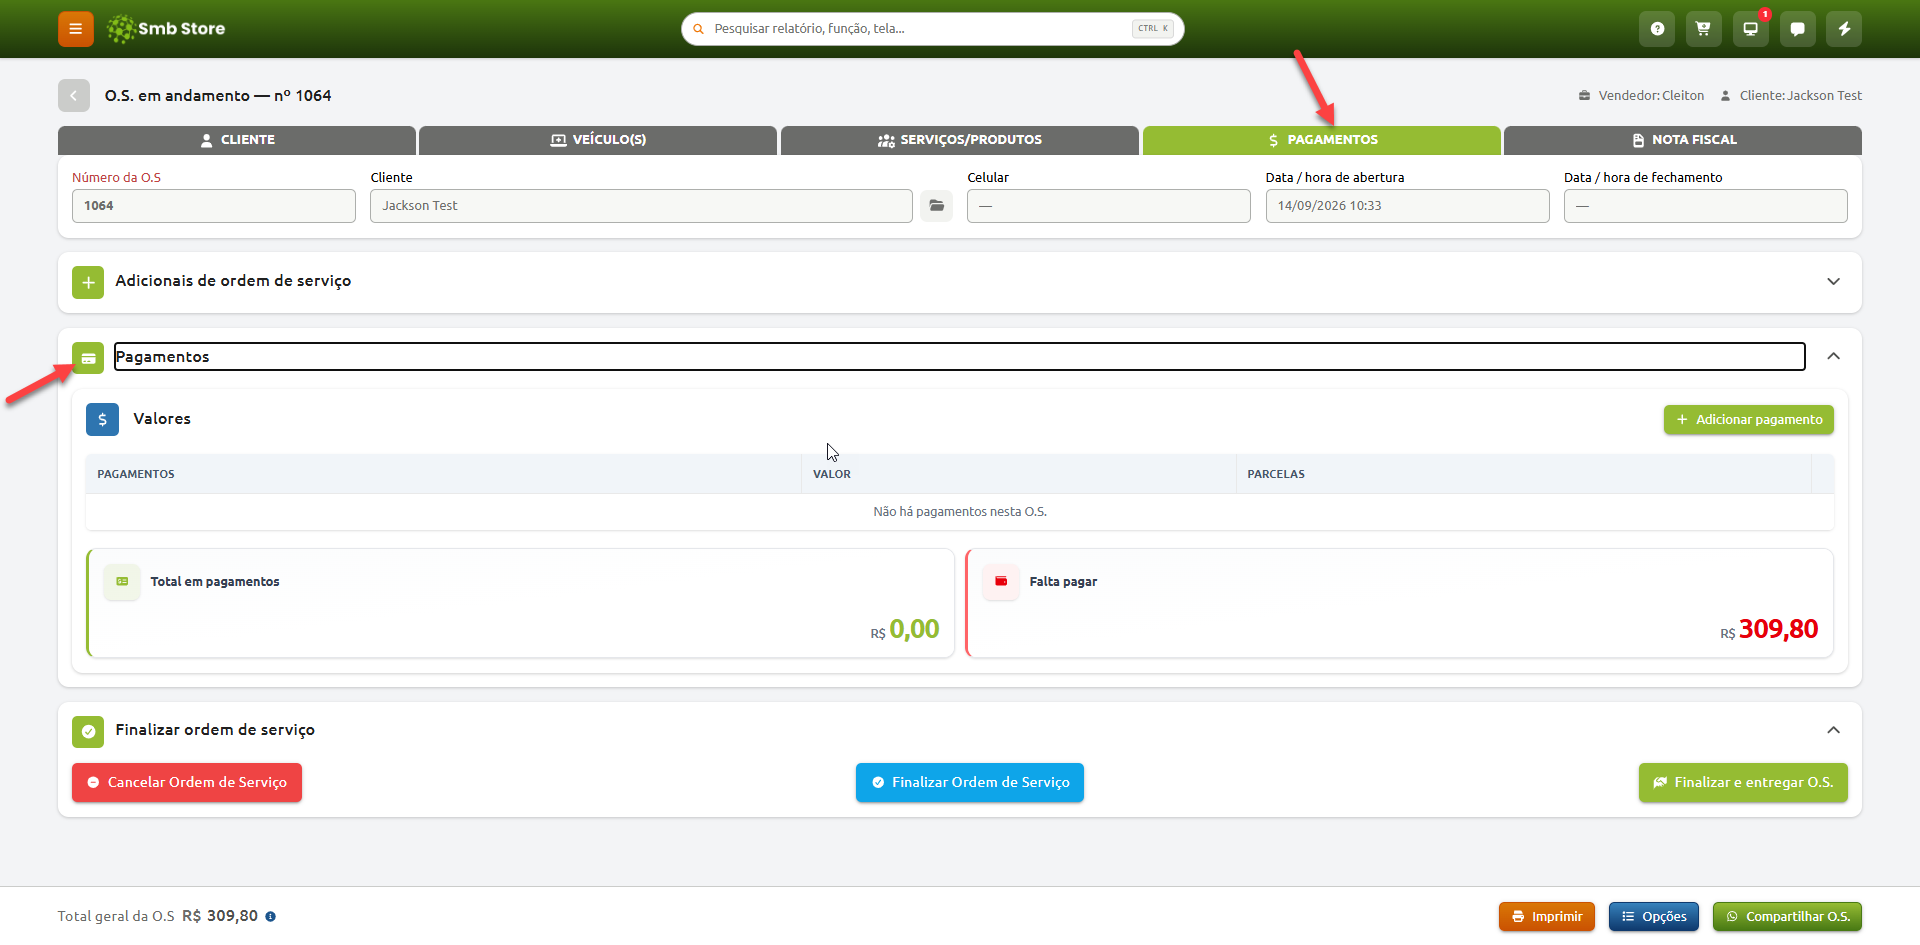Click the Celular field
1920x945 pixels.
1109,206
